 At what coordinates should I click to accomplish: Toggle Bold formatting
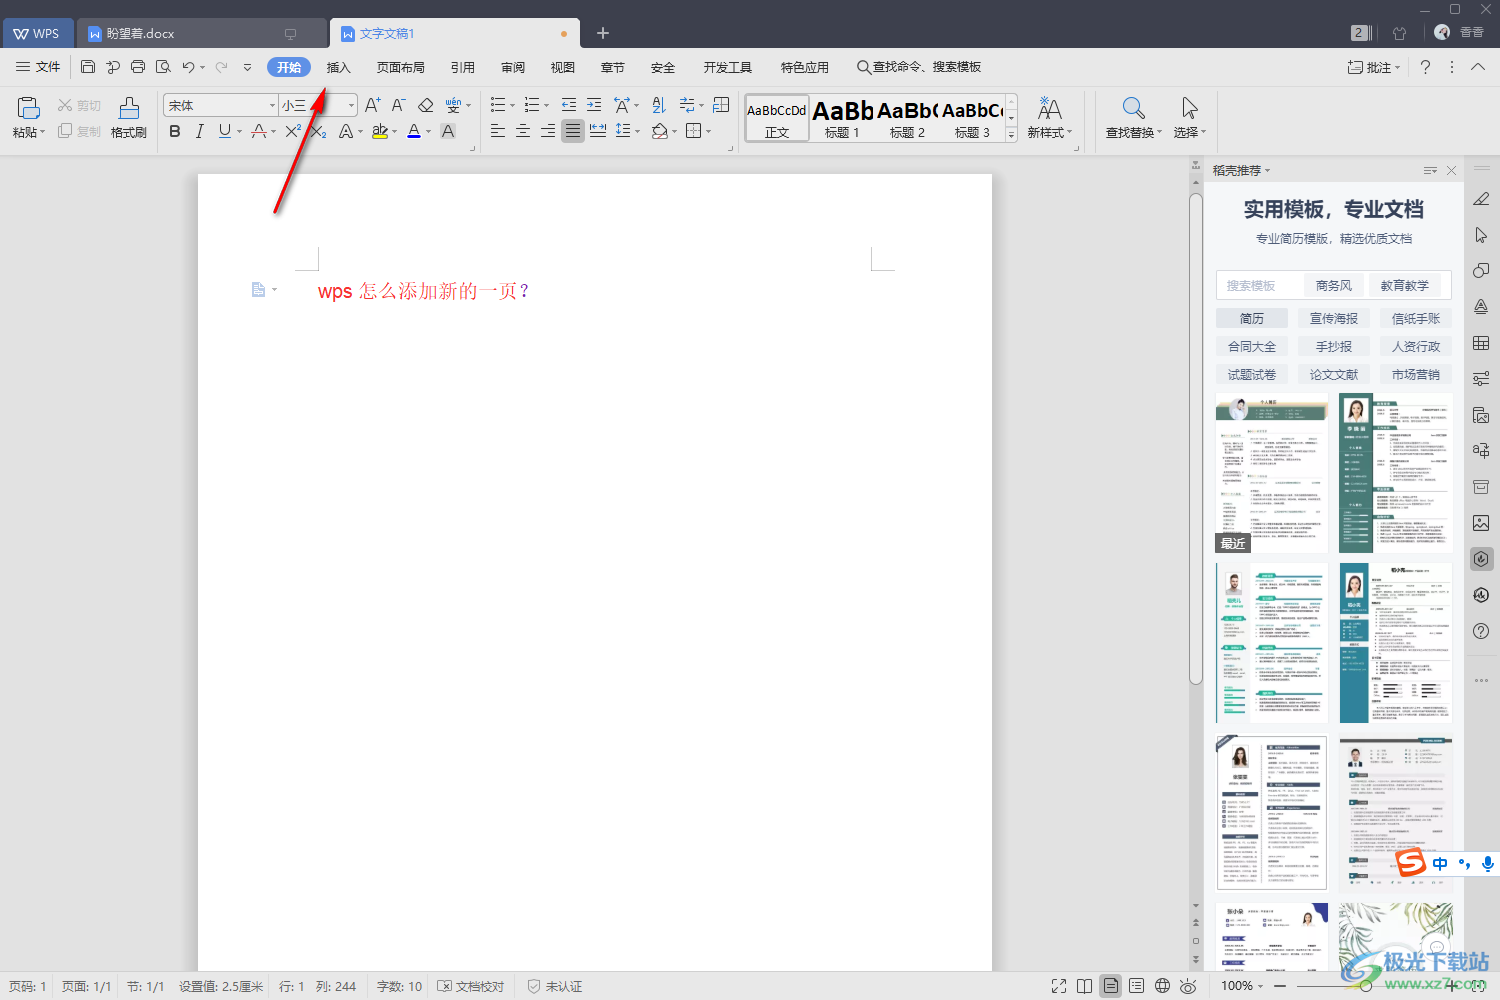coord(175,131)
